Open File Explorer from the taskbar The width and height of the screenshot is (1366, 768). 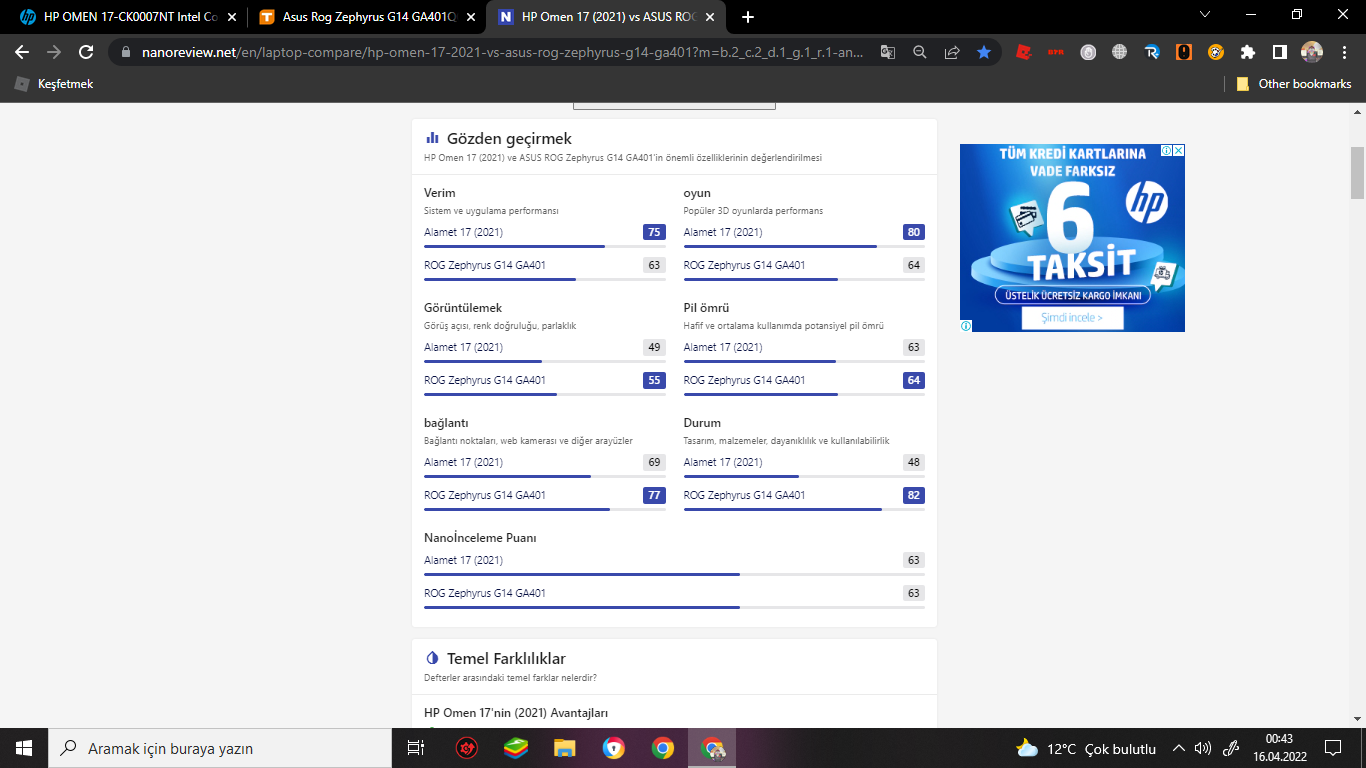click(x=564, y=748)
